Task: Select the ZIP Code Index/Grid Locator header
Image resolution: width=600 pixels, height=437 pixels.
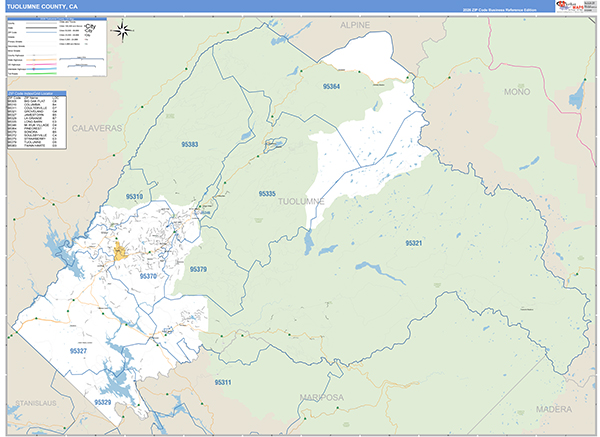Action: [37, 93]
